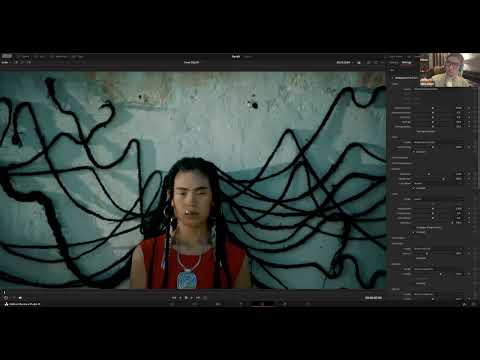The width and height of the screenshot is (480, 360).
Task: Jump to first frame in viewer transport
Action: 174,298
